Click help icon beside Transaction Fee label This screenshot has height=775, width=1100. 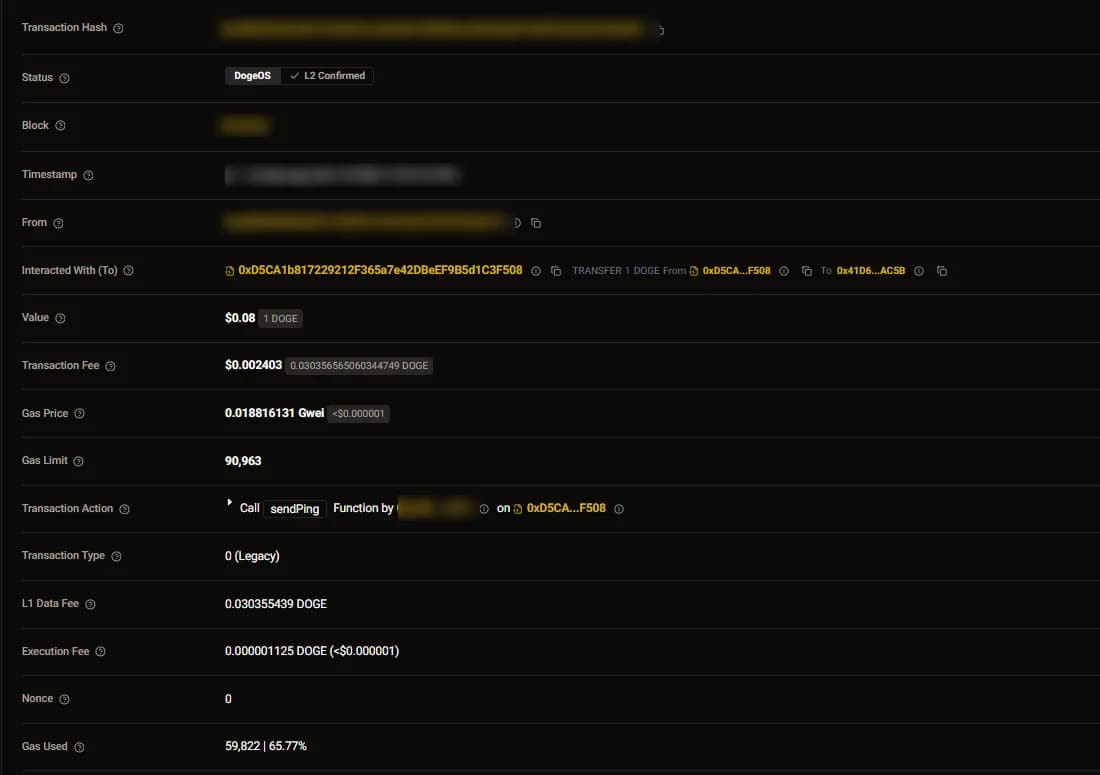[x=110, y=366]
